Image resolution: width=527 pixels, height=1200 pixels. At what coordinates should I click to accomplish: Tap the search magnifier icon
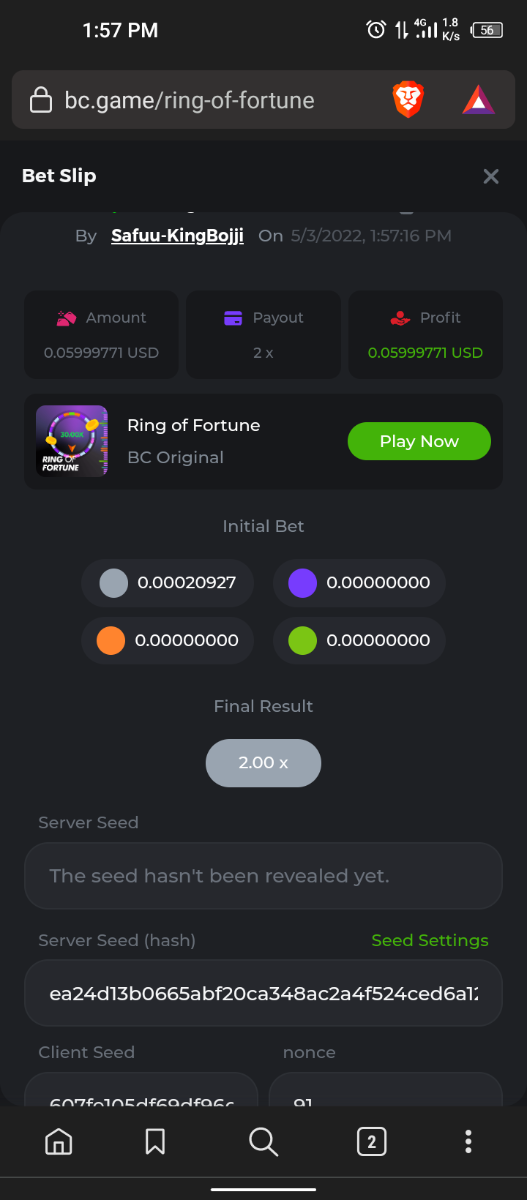pyautogui.click(x=263, y=1141)
